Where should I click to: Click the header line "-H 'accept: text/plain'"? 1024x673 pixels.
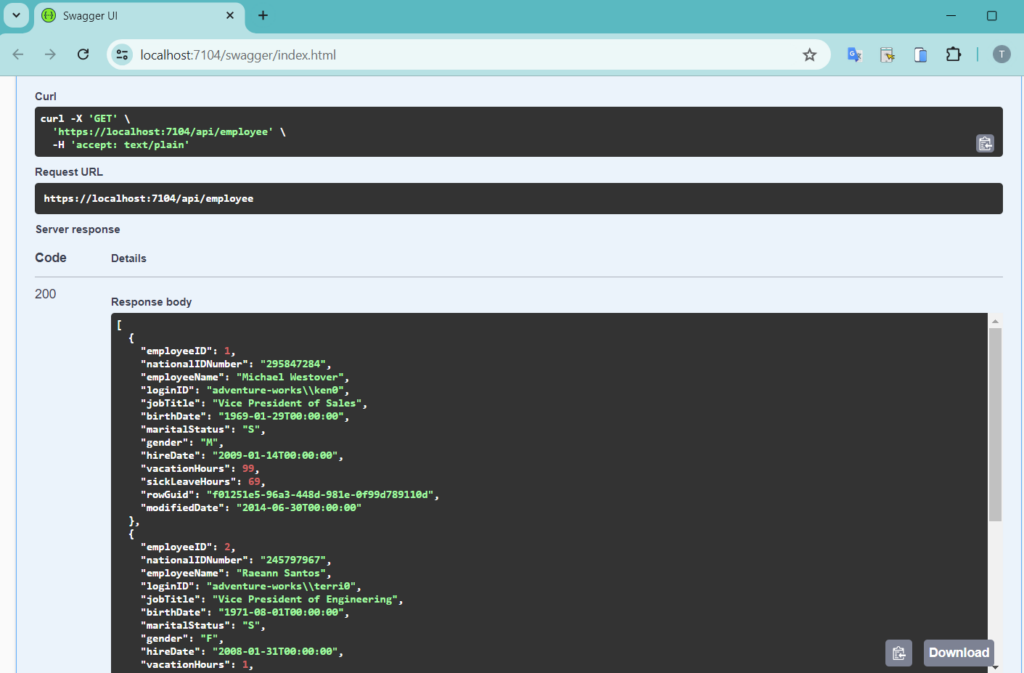[x=121, y=145]
